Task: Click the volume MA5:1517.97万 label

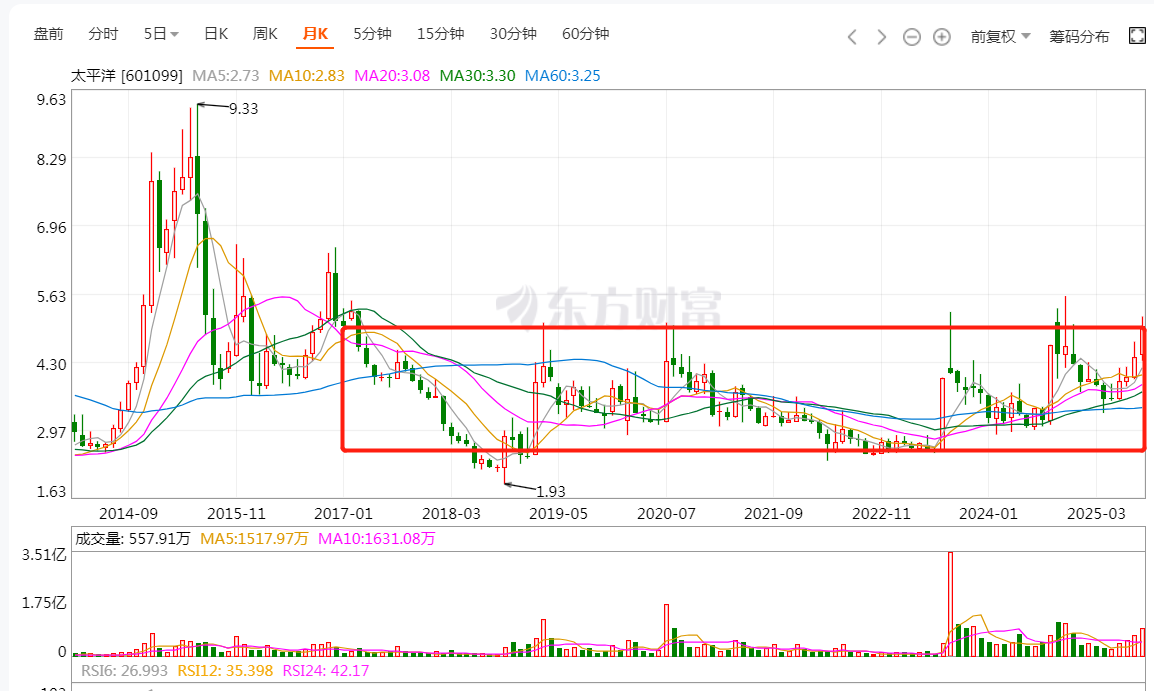Action: (254, 539)
